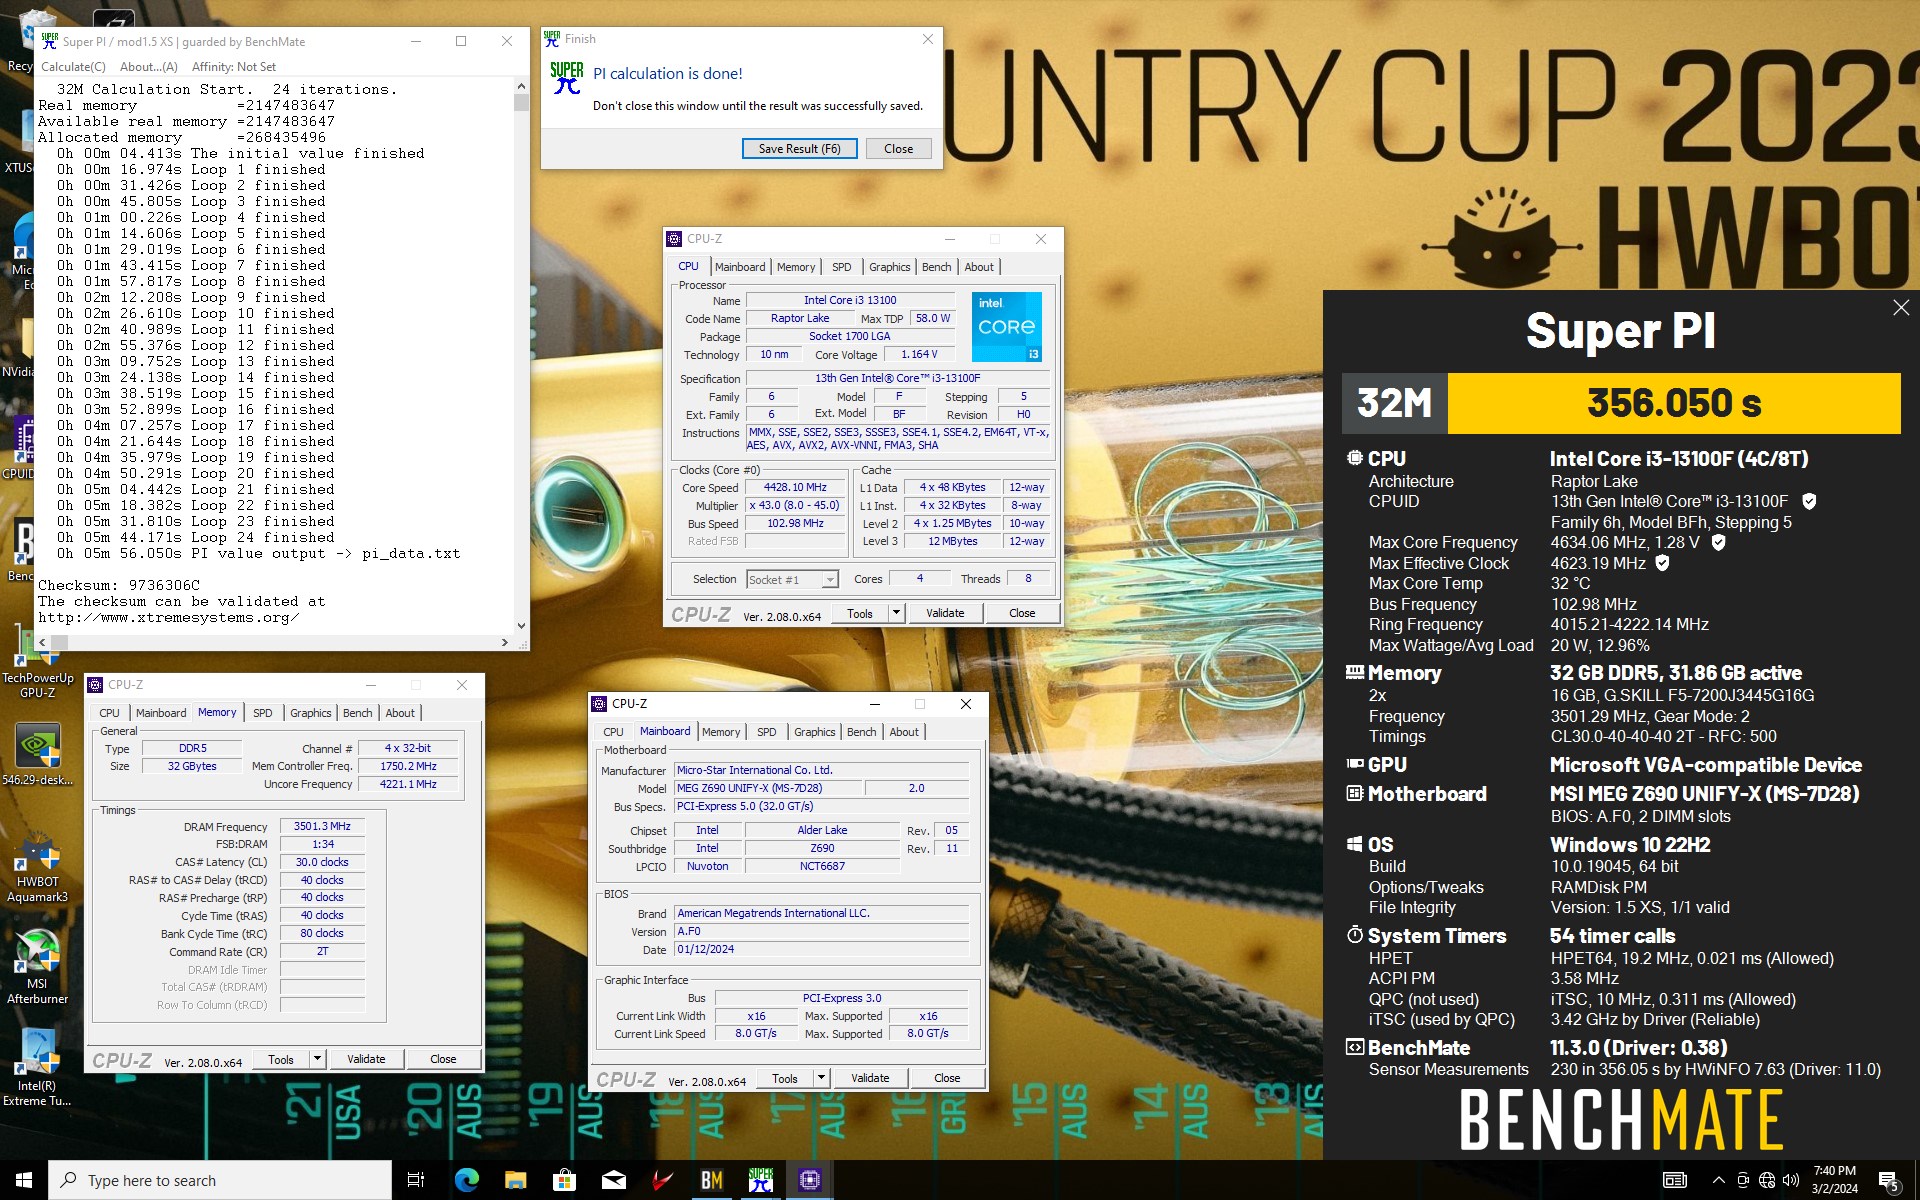Click Validate in CPU-Z CPU window
Viewport: 1920px width, 1200px height.
coord(945,613)
